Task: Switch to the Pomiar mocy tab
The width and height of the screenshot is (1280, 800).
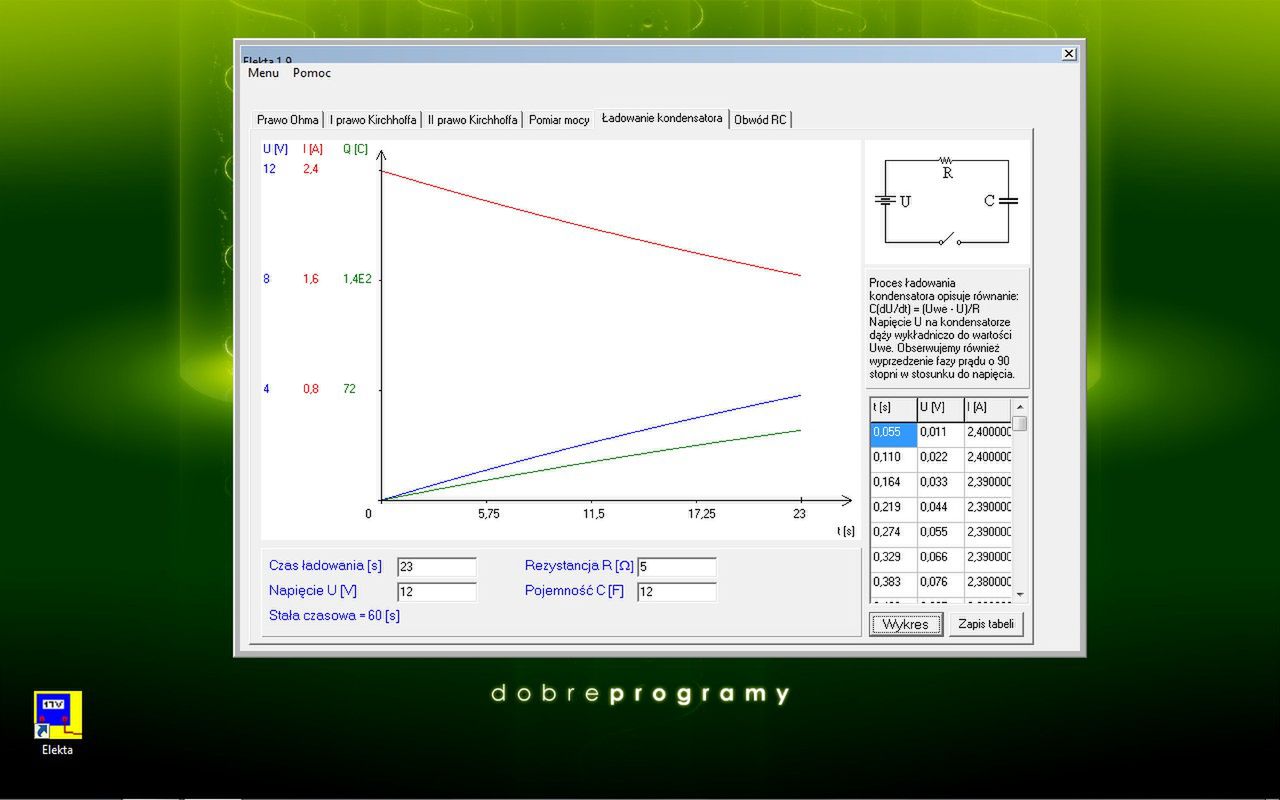Action: pos(559,120)
